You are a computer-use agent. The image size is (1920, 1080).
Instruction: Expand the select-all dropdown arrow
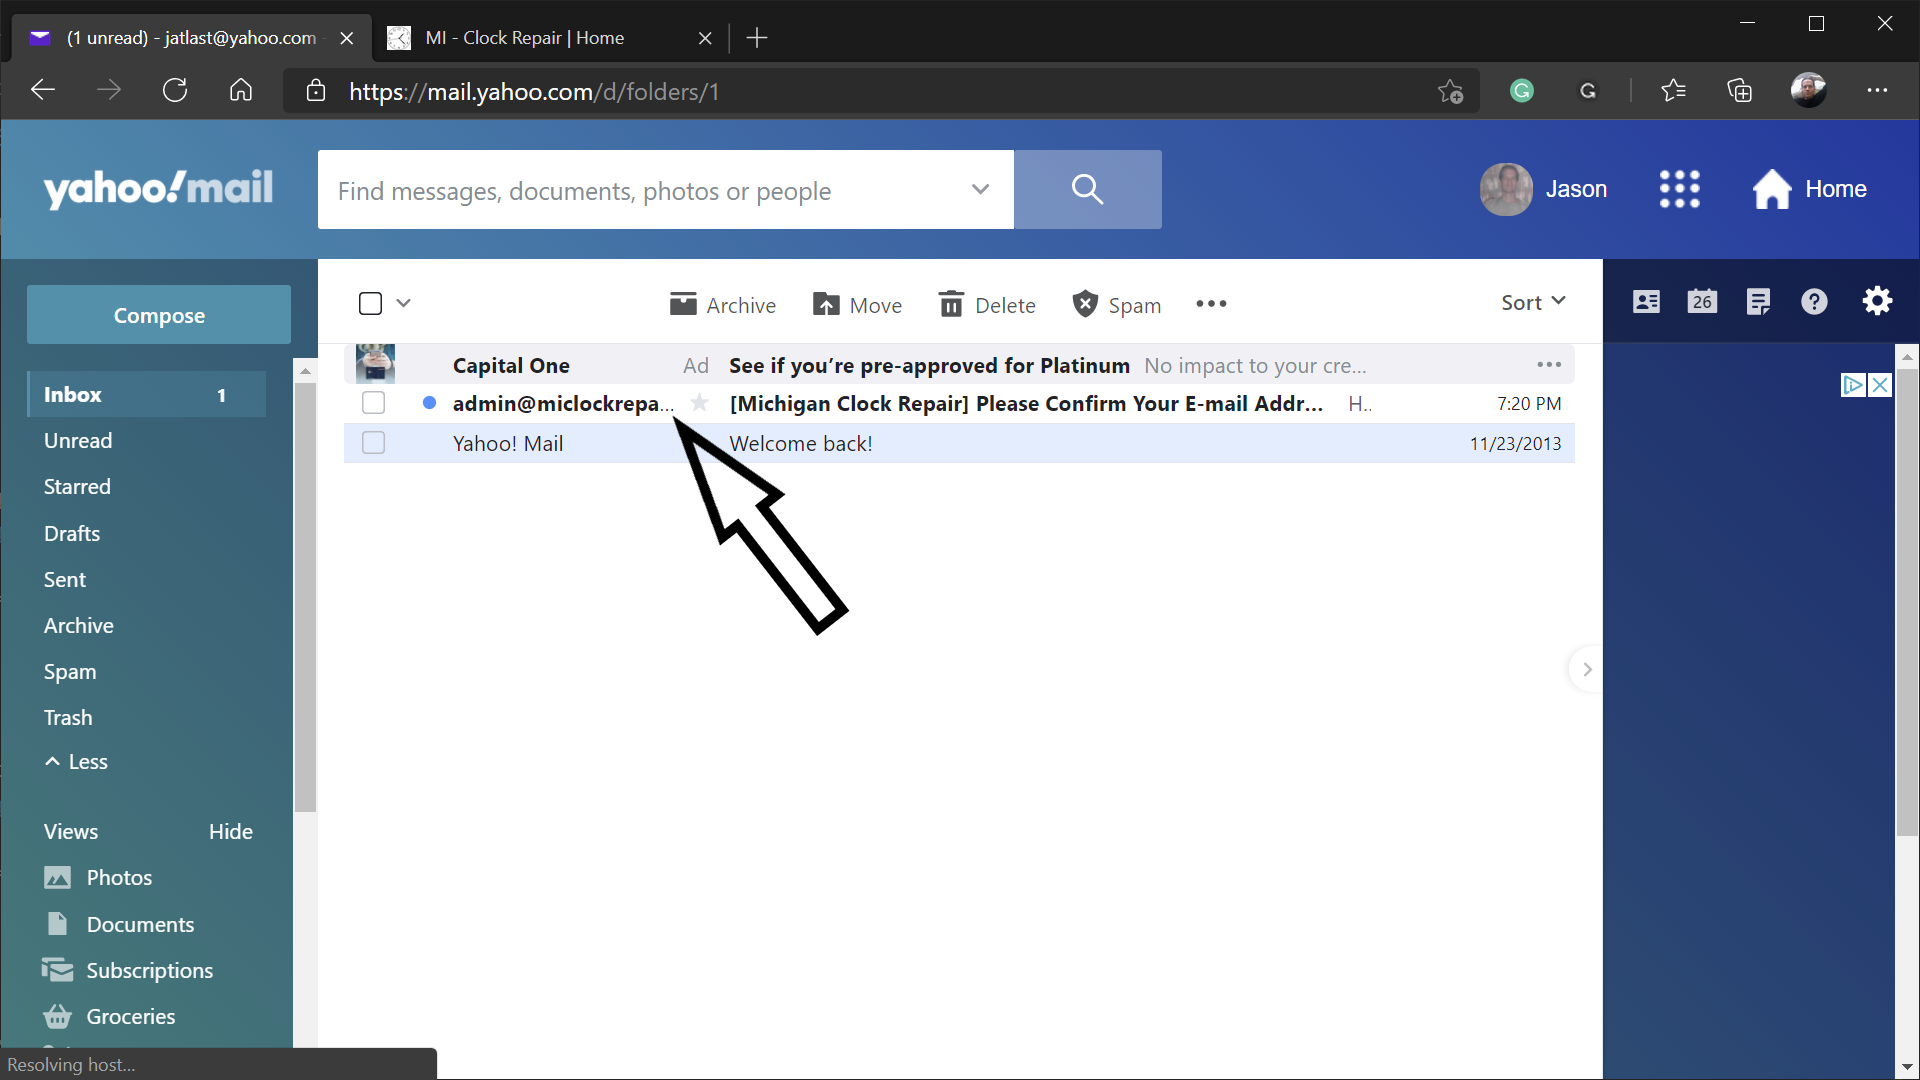pyautogui.click(x=403, y=303)
